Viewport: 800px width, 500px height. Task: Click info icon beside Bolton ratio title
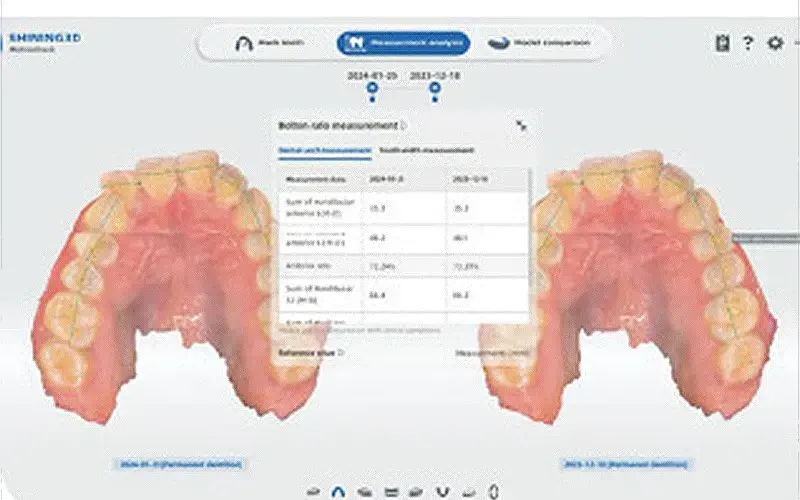point(403,126)
